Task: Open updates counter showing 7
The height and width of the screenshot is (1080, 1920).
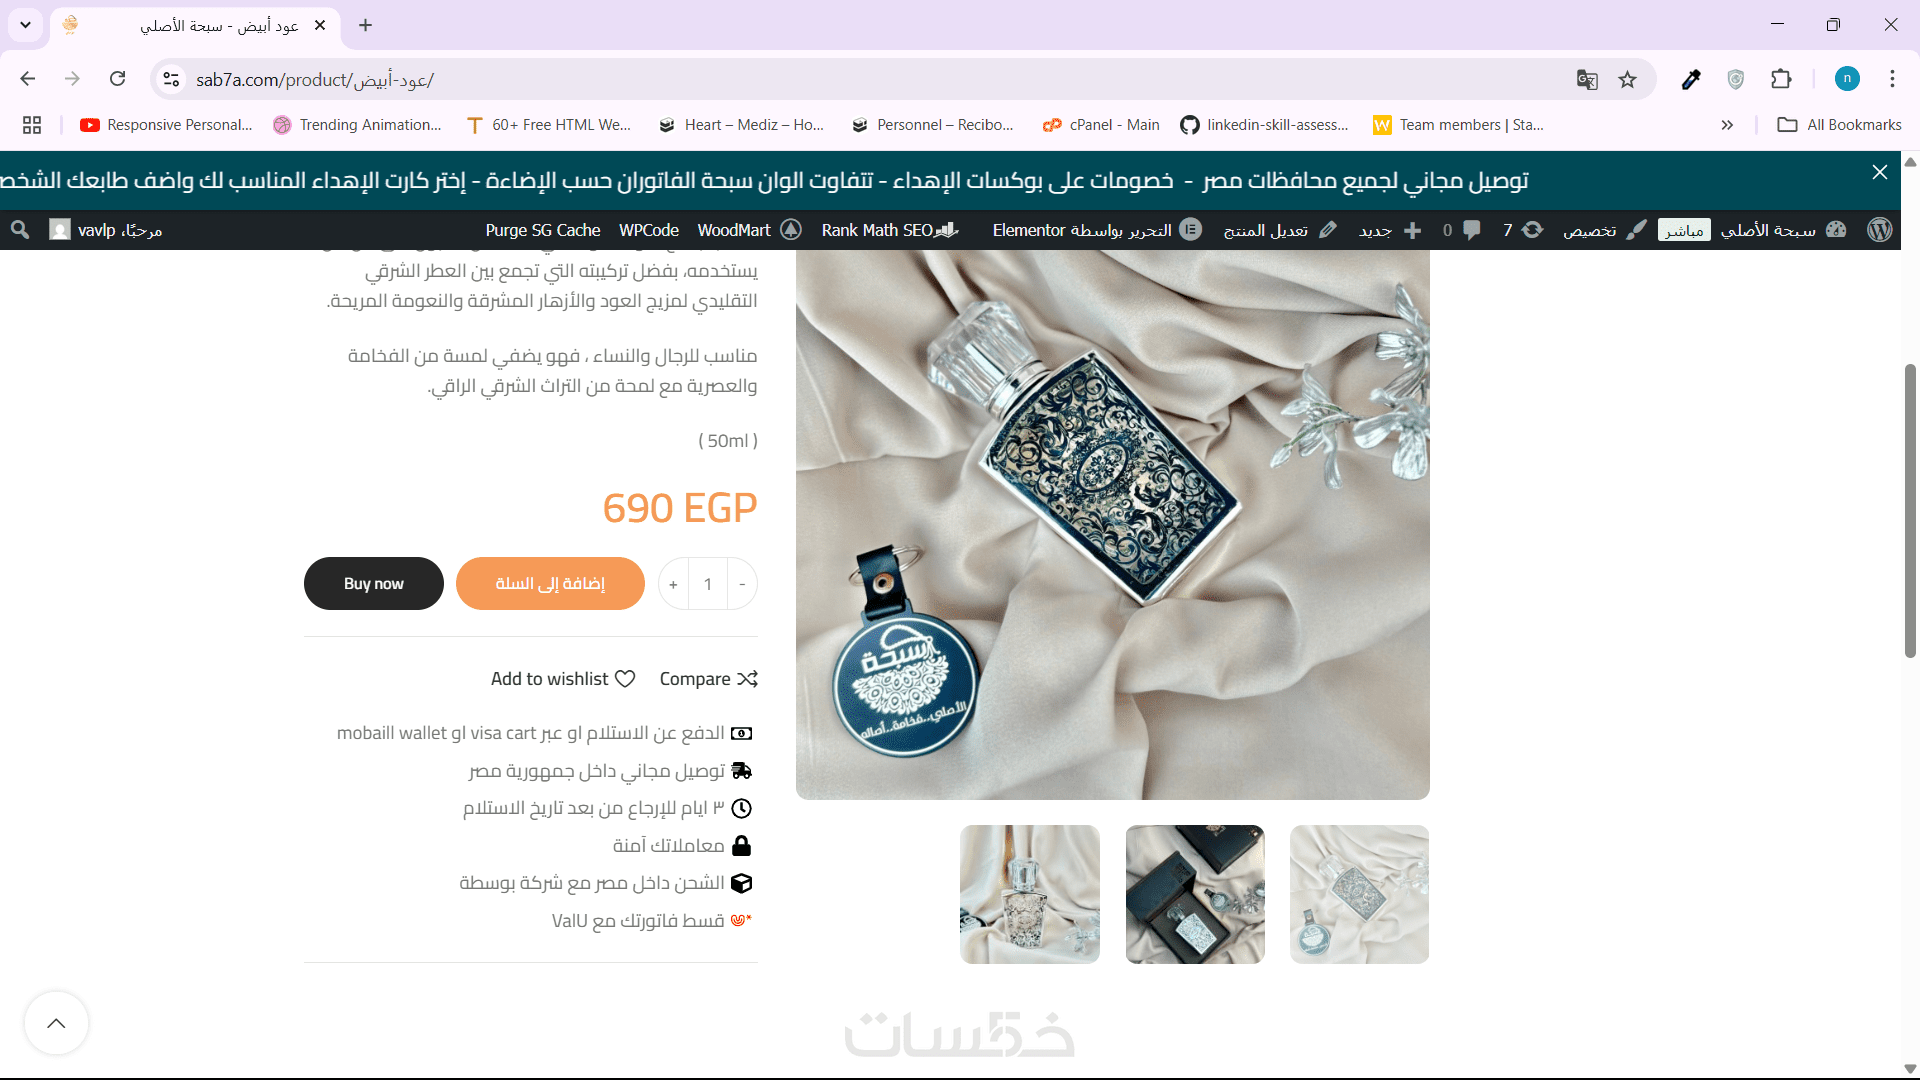Action: tap(1522, 230)
